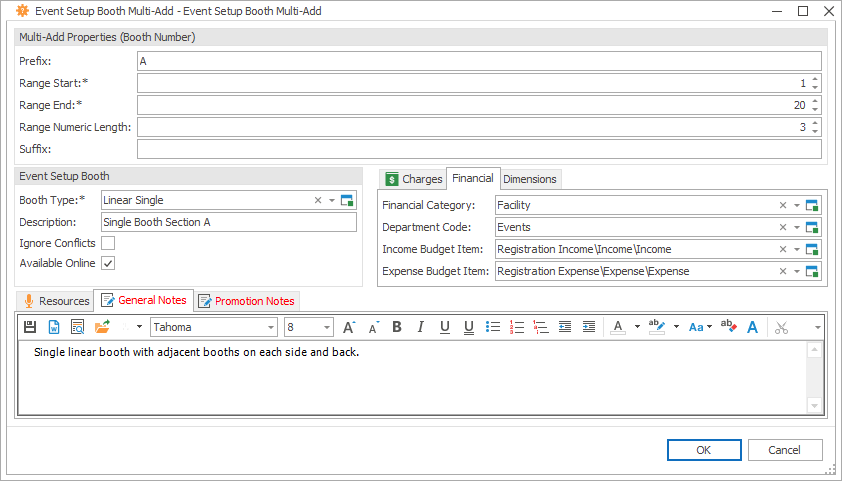The width and height of the screenshot is (842, 481).
Task: Open the font size 8 dropdown
Action: click(327, 327)
